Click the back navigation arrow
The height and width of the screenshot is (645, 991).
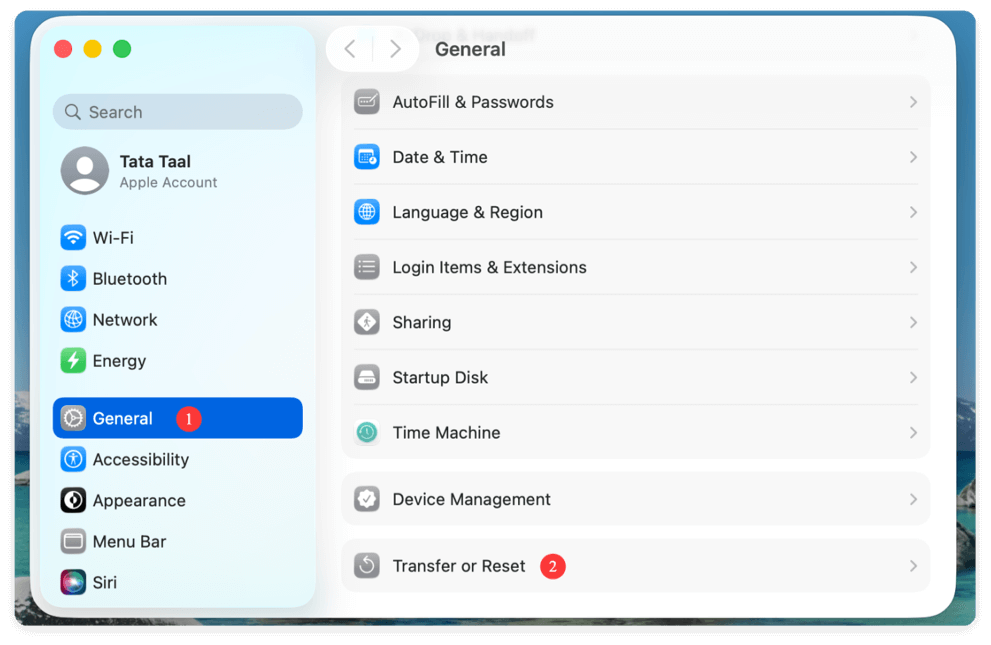tap(350, 47)
